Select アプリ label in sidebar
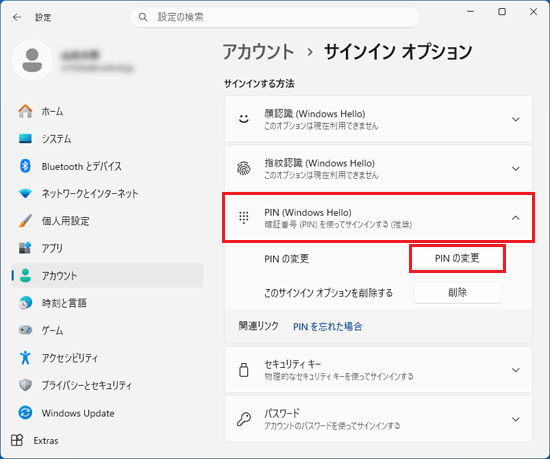The image size is (550, 459). [x=52, y=248]
